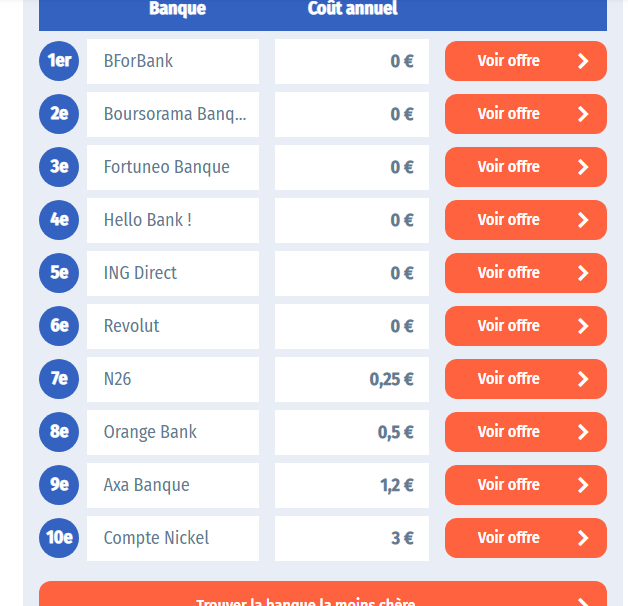This screenshot has height=606, width=628.
Task: Click the chevron arrow in Revolut's offer button
Action: (x=584, y=326)
